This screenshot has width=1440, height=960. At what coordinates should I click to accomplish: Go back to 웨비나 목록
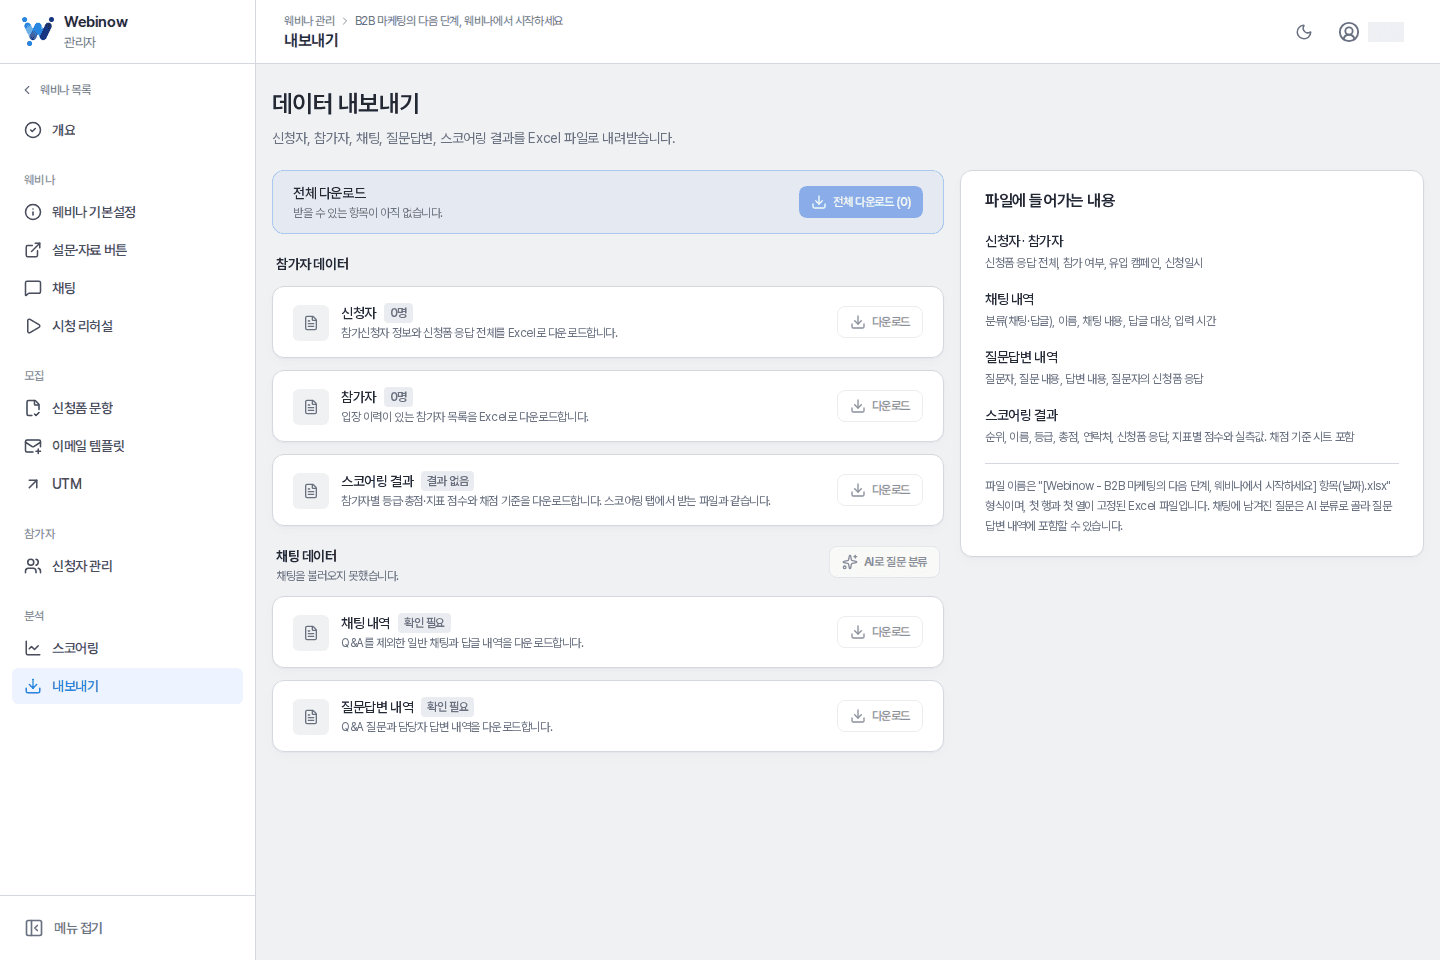[58, 90]
